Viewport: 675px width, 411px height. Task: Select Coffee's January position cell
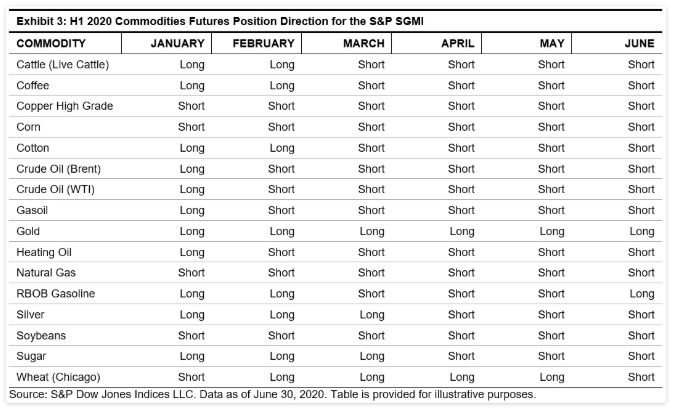tap(191, 86)
